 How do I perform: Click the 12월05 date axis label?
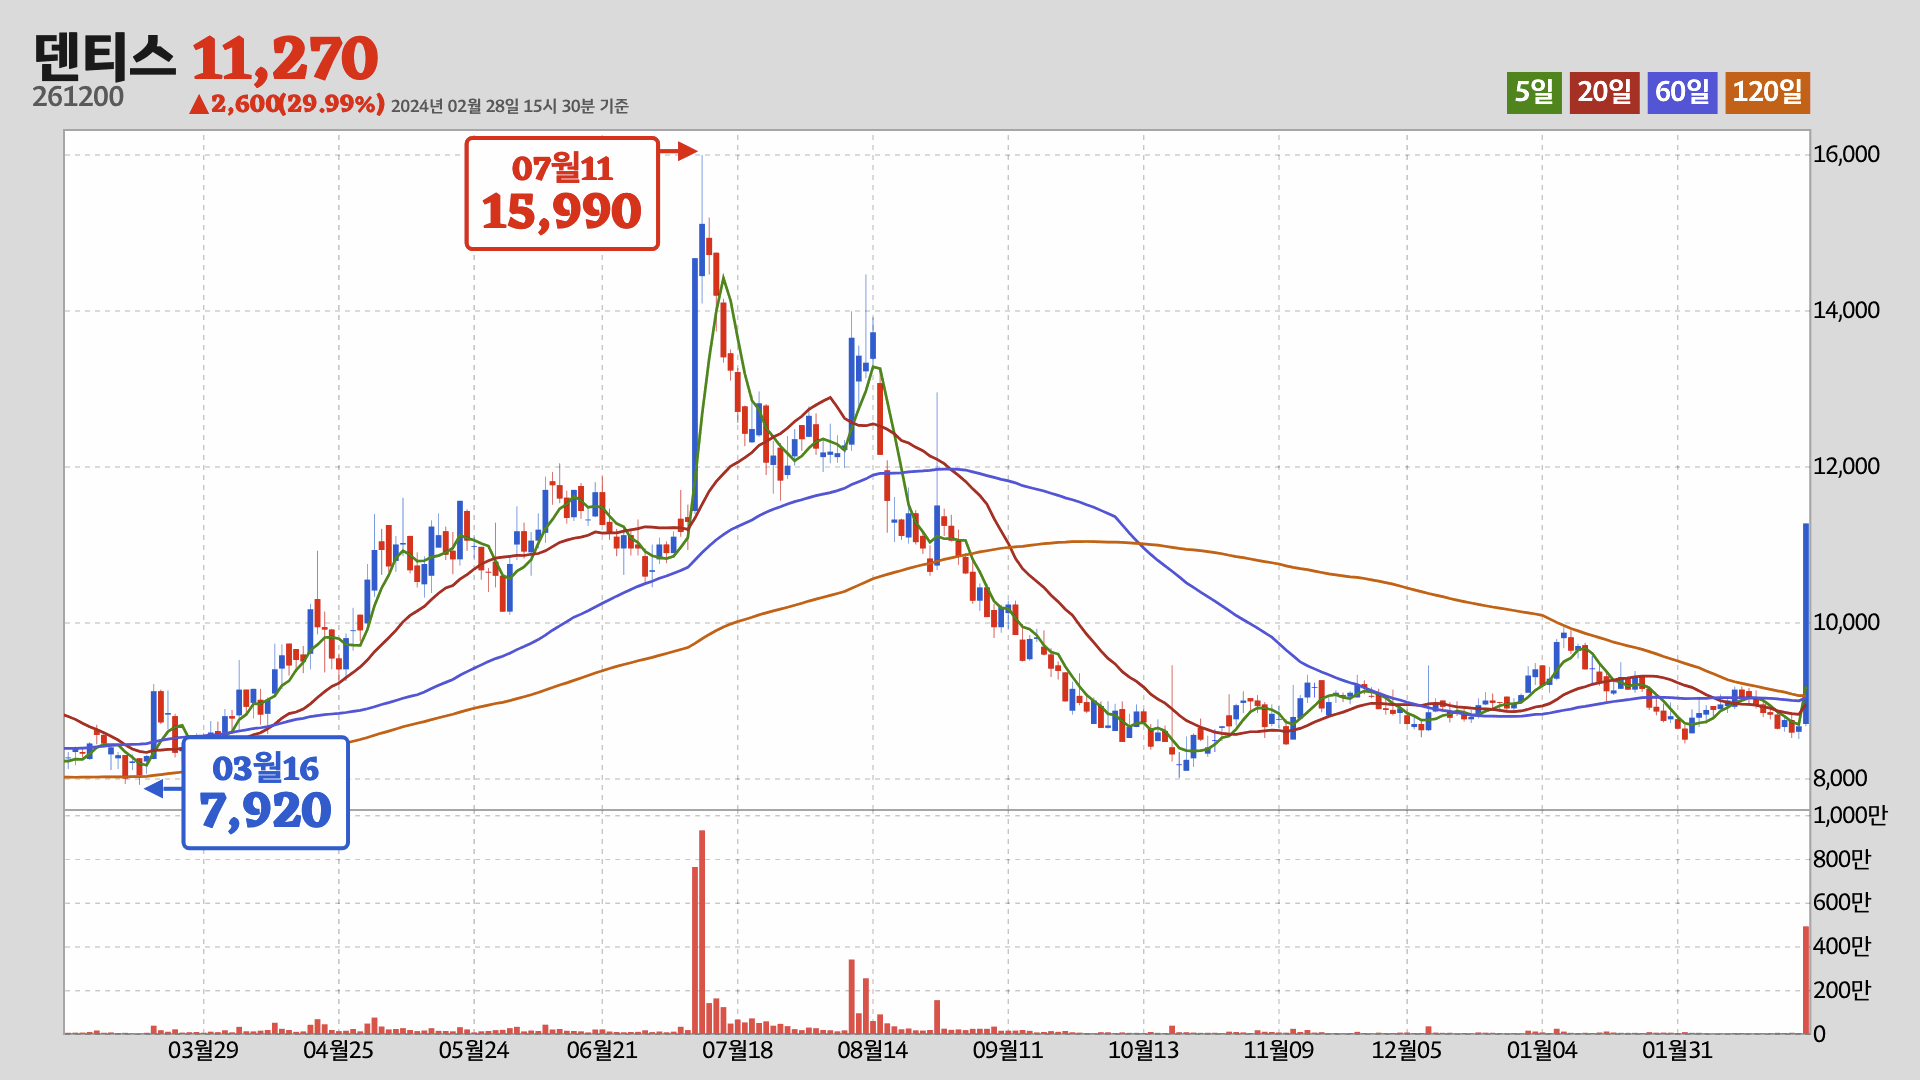pyautogui.click(x=1407, y=1050)
